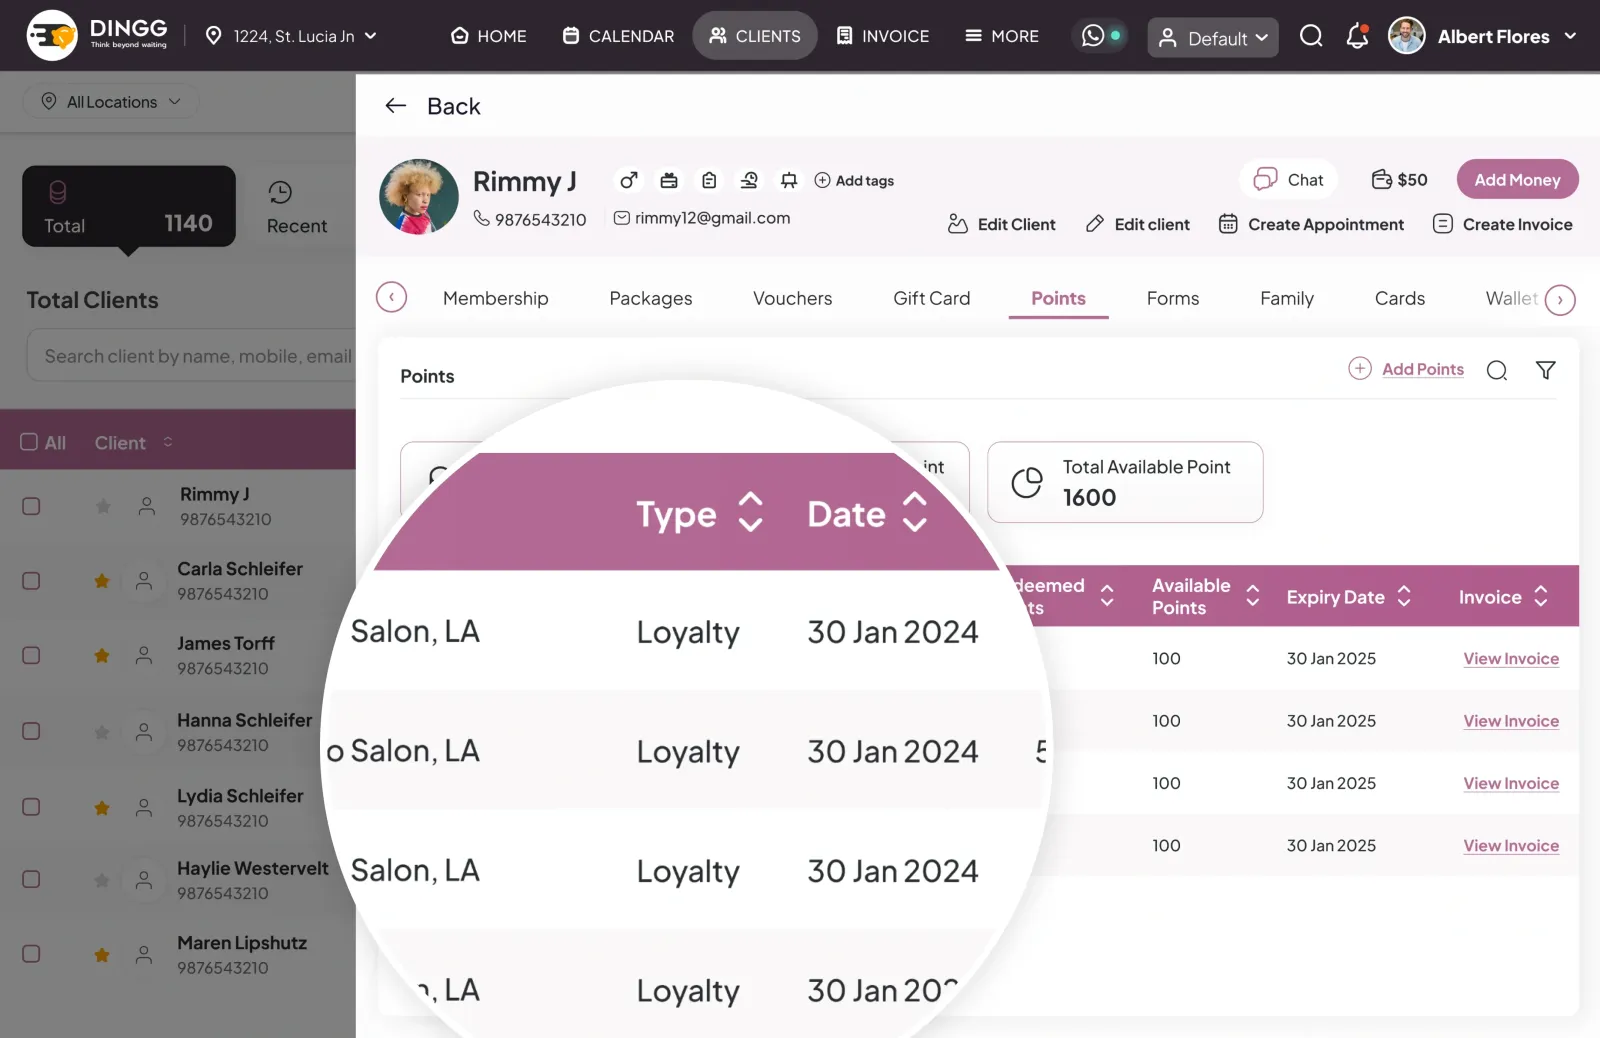Click Create Invoice
Viewport: 1600px width, 1038px height.
(x=1502, y=224)
